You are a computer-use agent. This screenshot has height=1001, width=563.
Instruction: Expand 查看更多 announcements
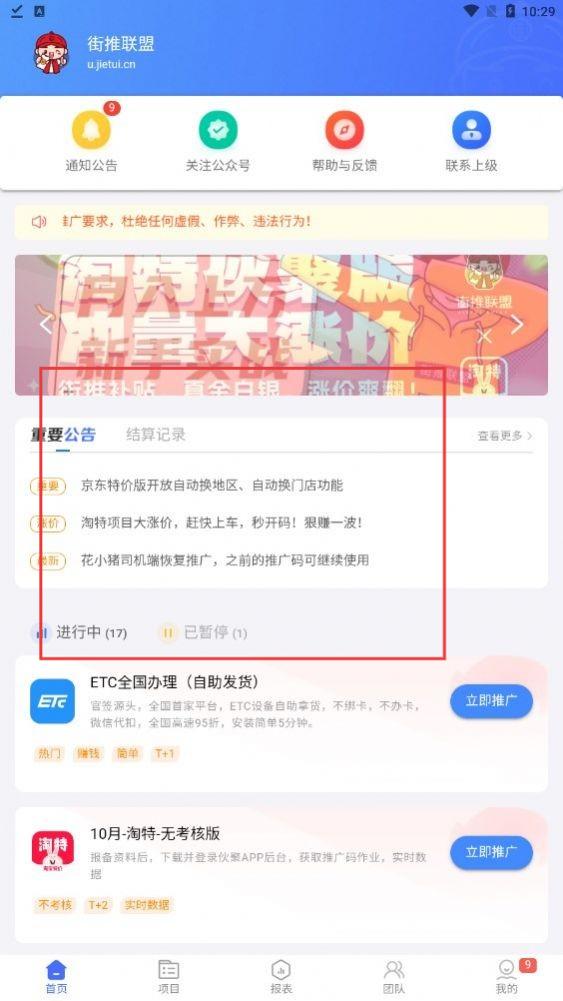(505, 436)
